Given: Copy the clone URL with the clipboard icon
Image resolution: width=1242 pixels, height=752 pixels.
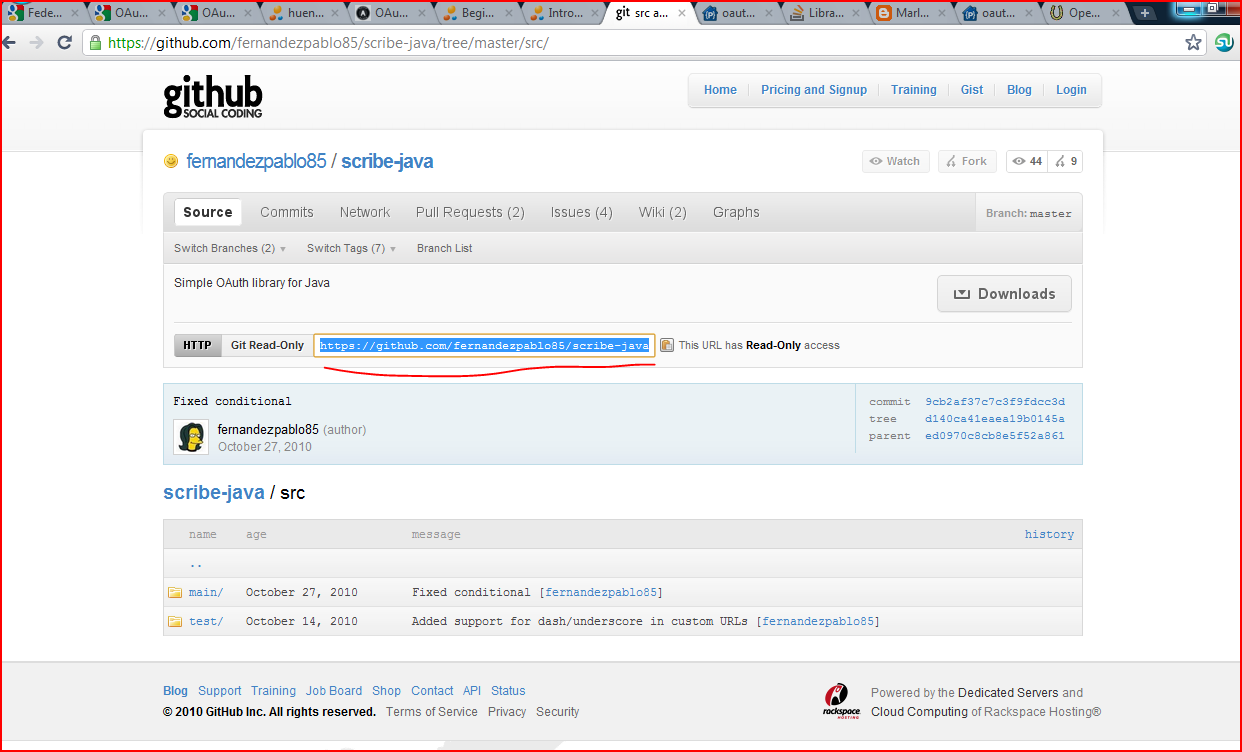Looking at the screenshot, I should (x=666, y=345).
